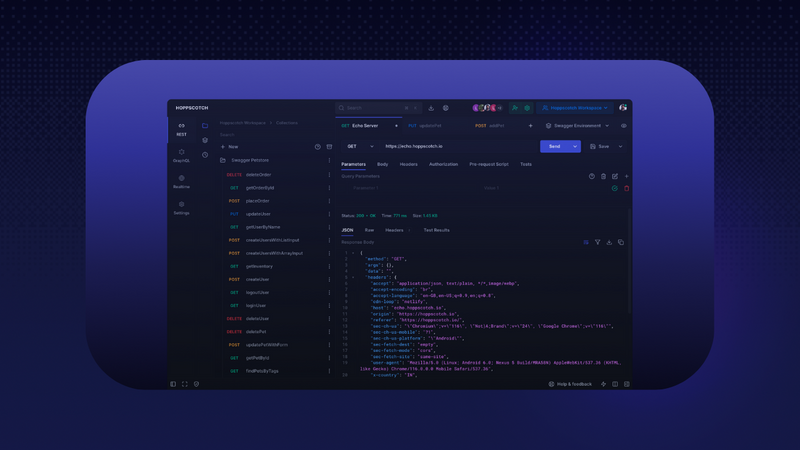Open deleteOrder request options menu
The height and width of the screenshot is (450, 800).
pos(329,174)
